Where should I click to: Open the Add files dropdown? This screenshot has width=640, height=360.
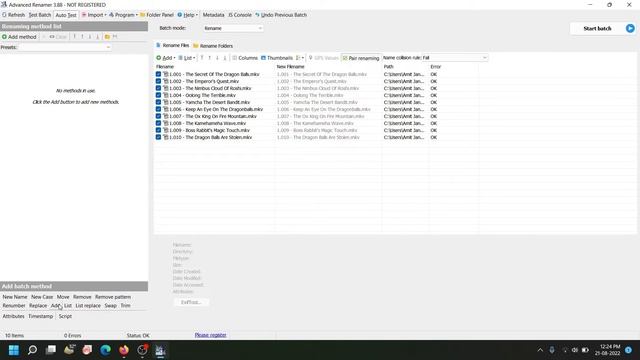tap(166, 58)
